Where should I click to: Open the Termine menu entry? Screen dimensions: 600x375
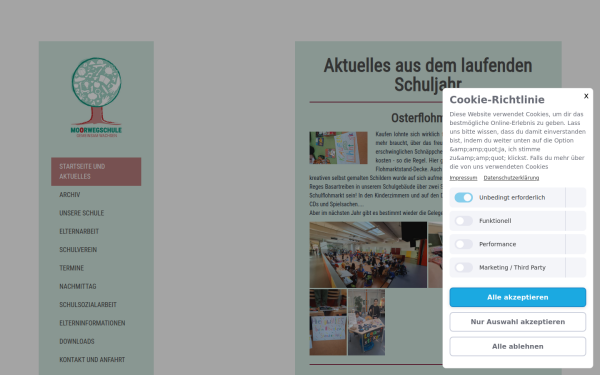coord(72,268)
